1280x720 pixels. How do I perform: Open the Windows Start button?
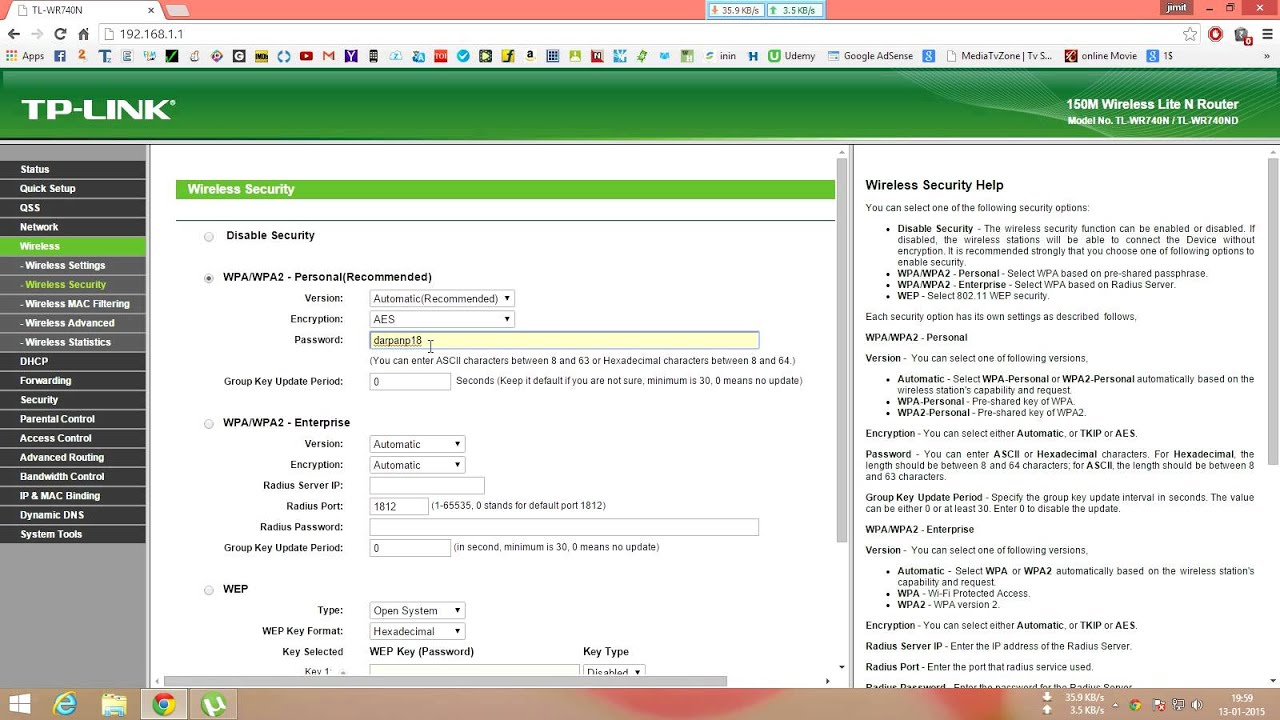[19, 704]
